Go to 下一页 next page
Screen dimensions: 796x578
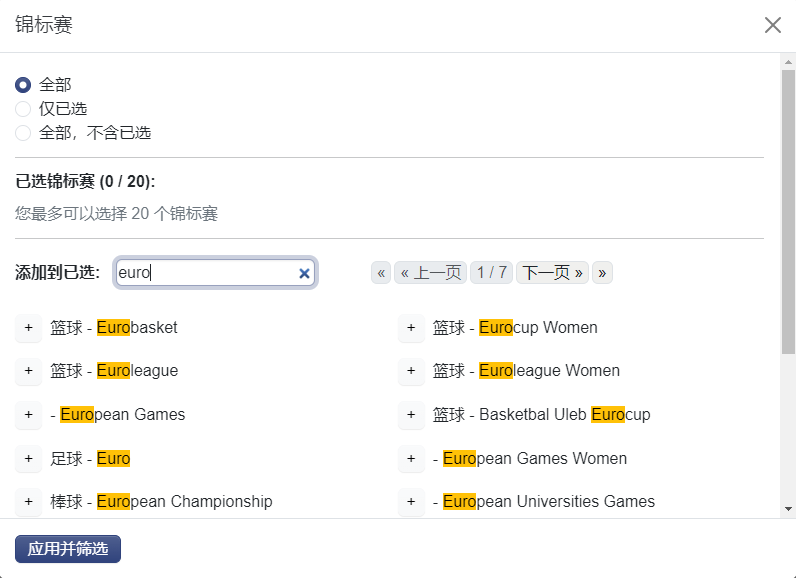[552, 273]
